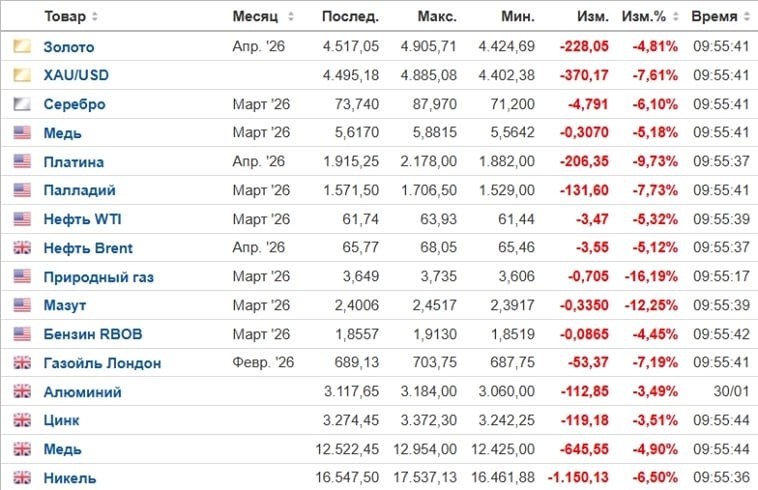758x490 pixels.
Task: Click the icon next to XAU/USD
Action: [x=22, y=75]
